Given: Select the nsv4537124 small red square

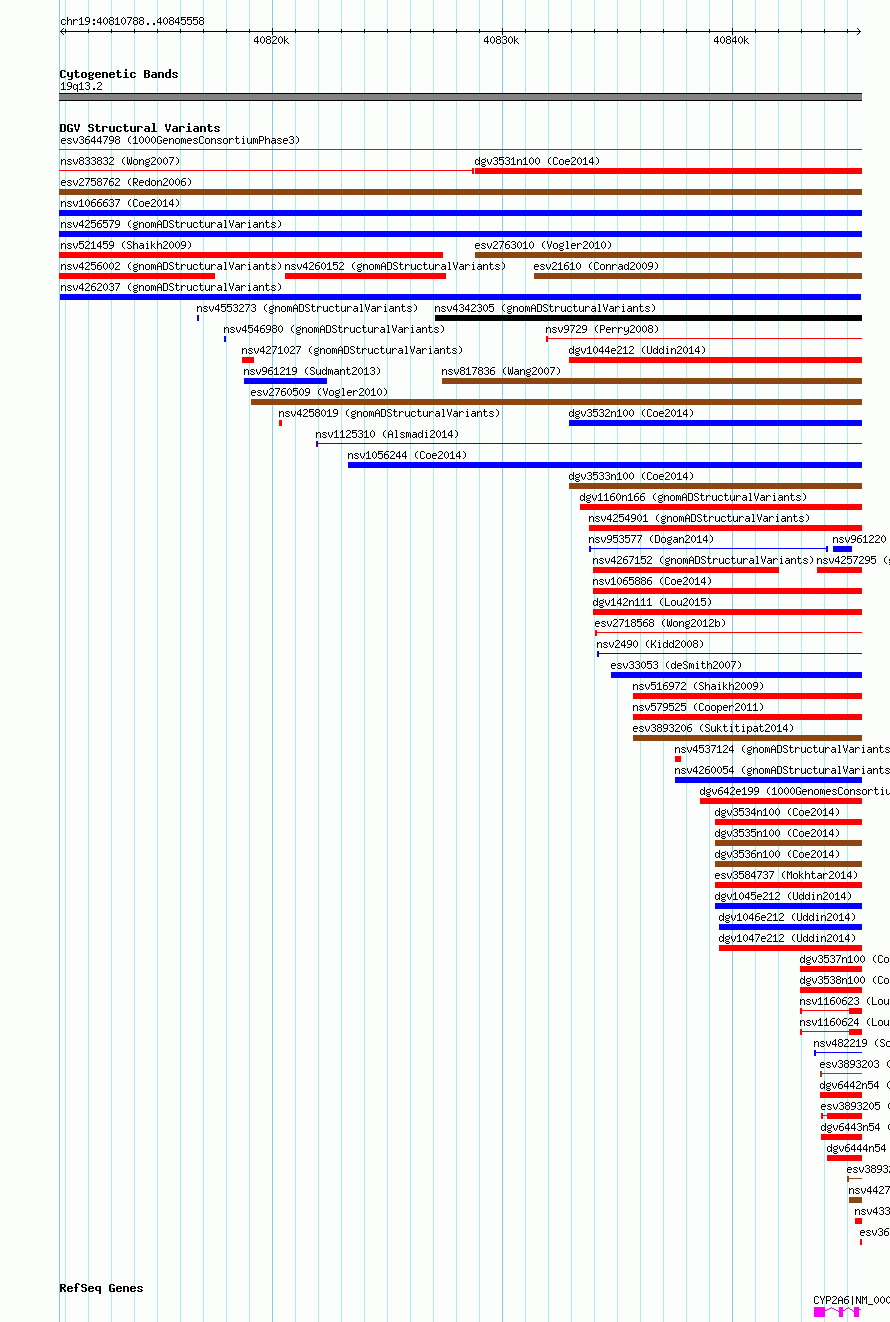Looking at the screenshot, I should click(678, 759).
